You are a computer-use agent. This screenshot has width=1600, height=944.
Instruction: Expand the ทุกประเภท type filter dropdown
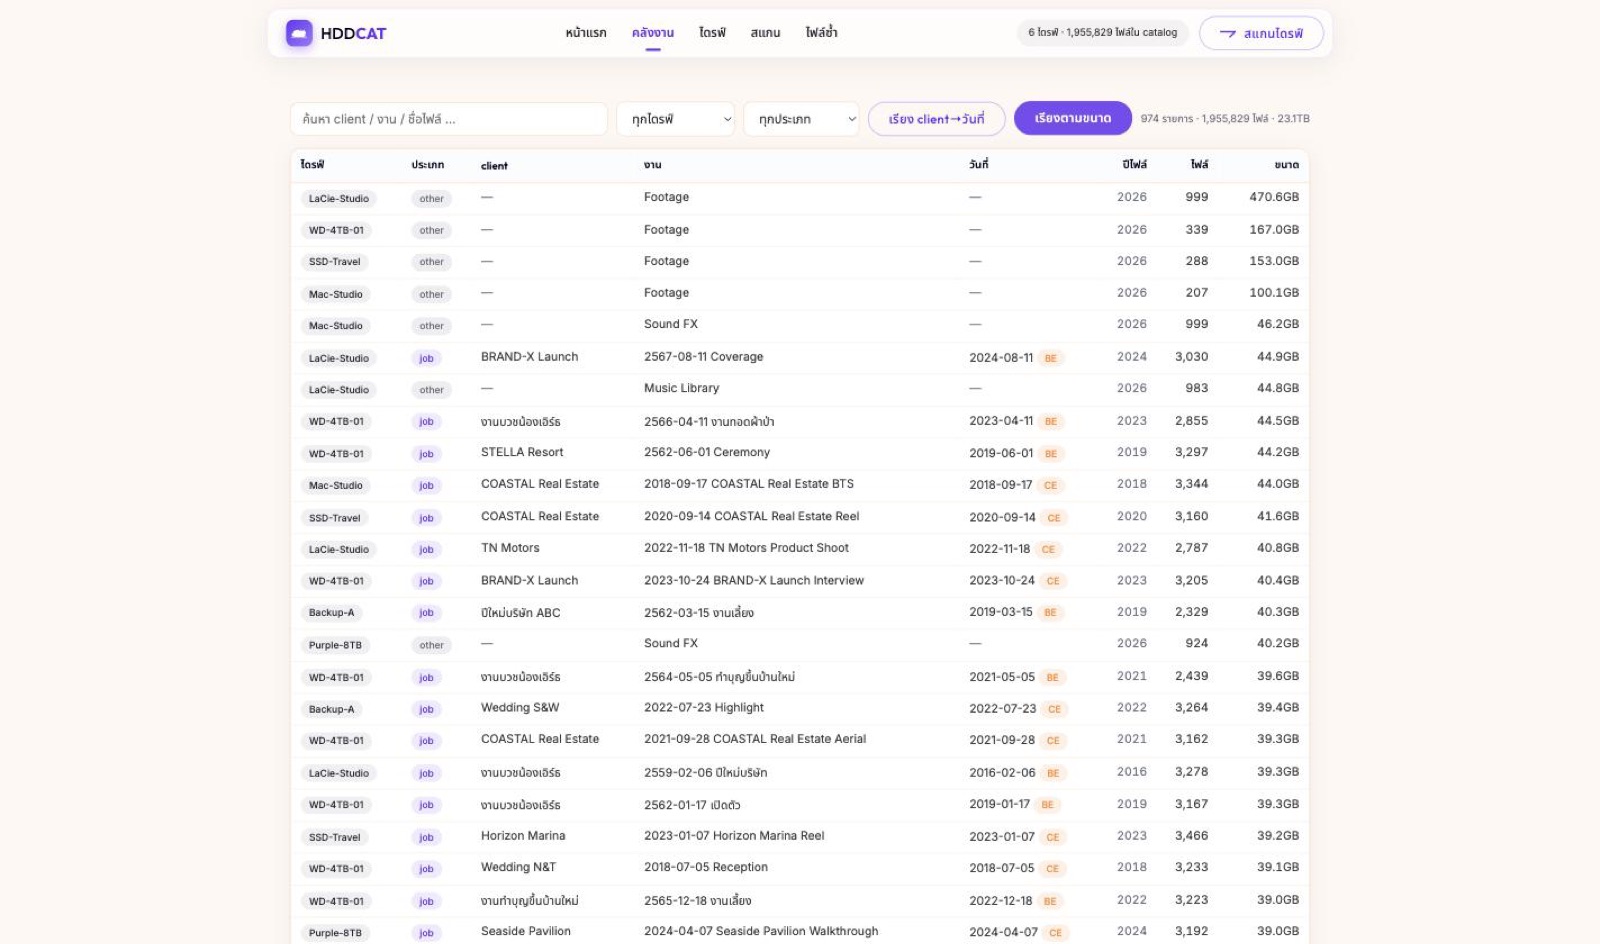pyautogui.click(x=801, y=119)
